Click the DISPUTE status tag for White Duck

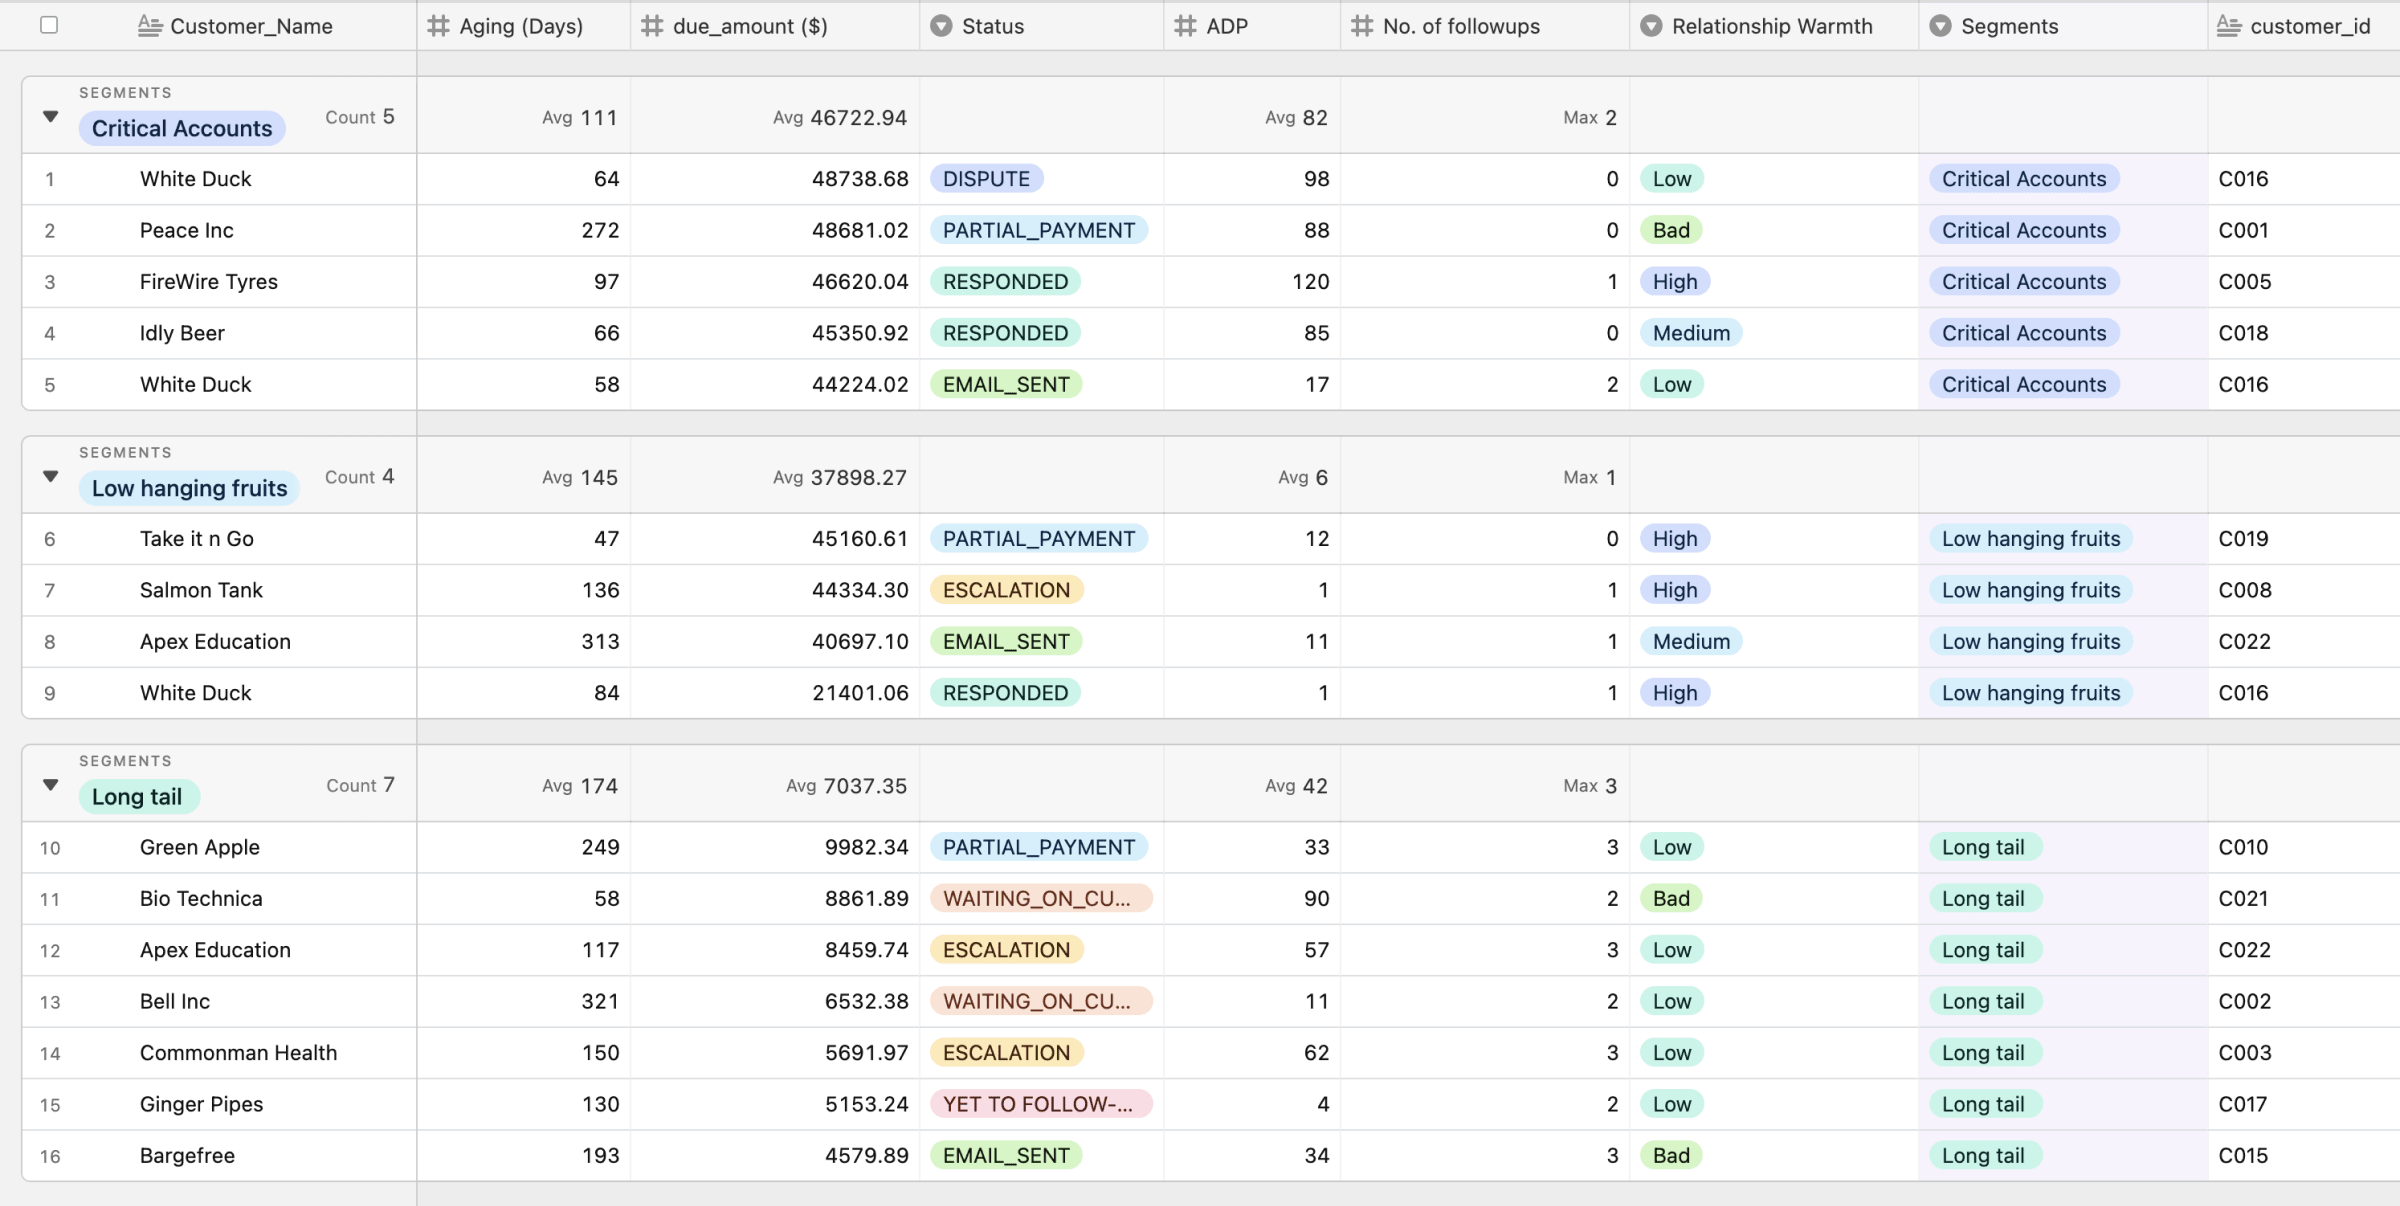tap(986, 179)
